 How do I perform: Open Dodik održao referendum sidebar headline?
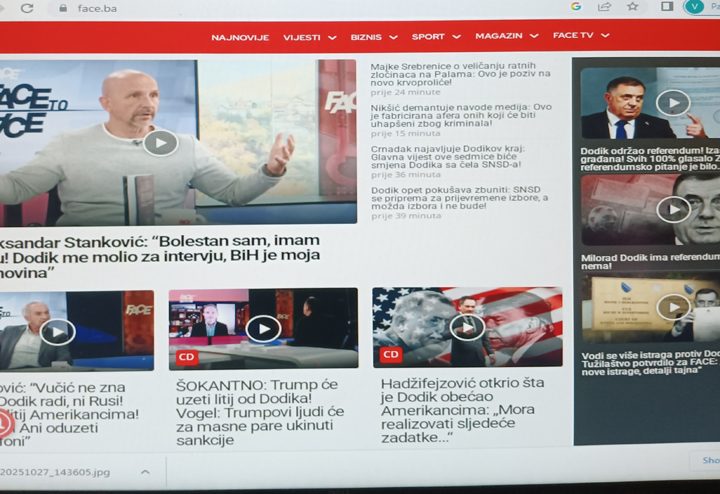649,159
